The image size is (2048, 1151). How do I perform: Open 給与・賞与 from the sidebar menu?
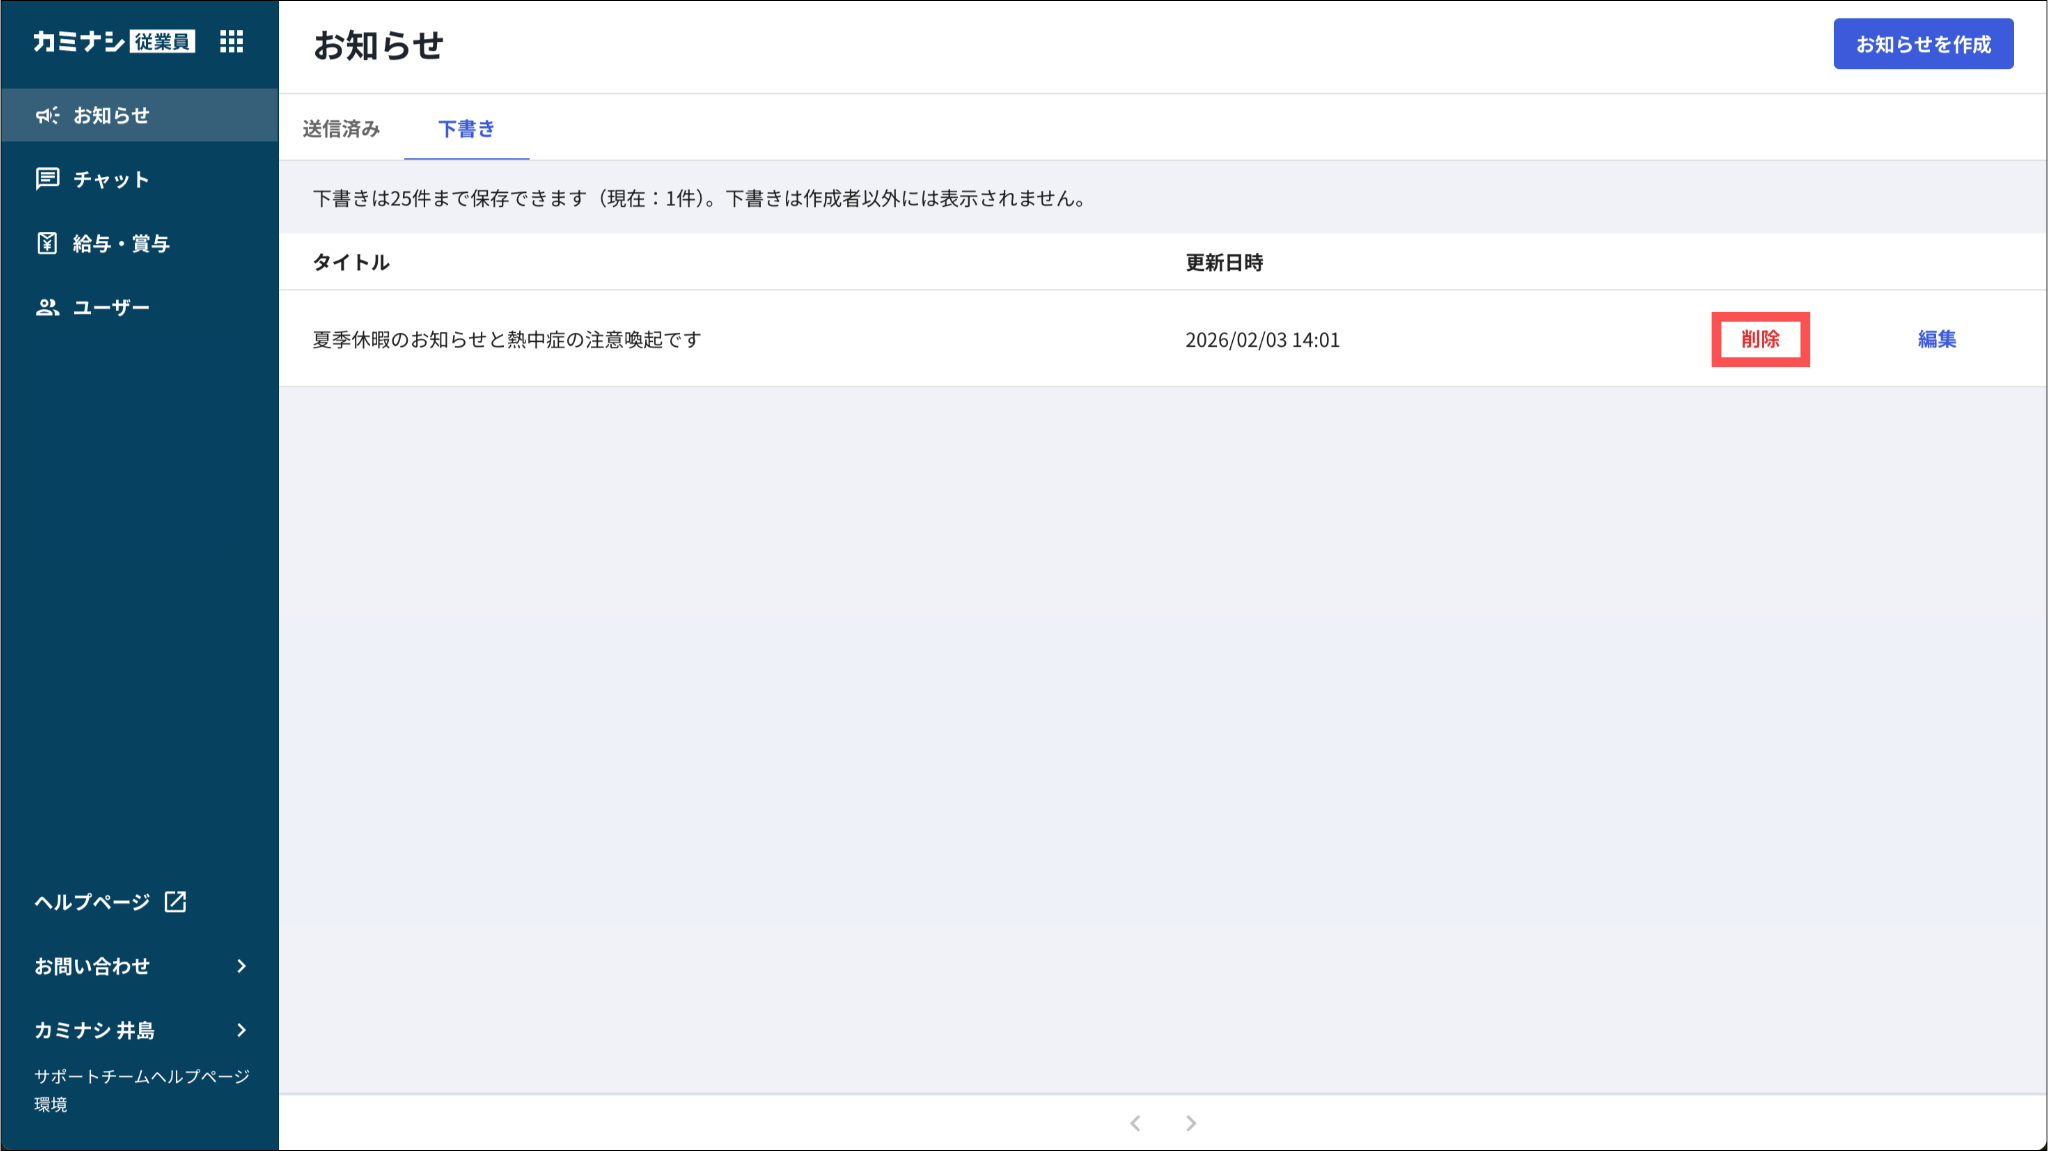click(121, 244)
